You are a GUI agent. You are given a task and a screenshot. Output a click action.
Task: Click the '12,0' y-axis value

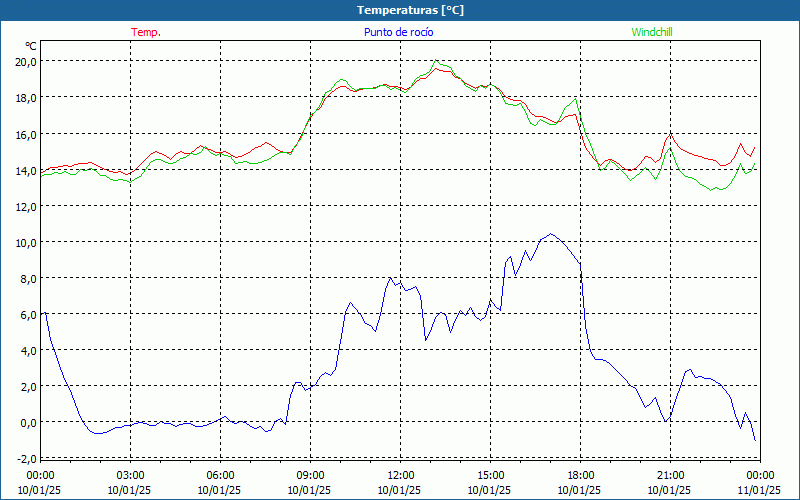coord(26,207)
